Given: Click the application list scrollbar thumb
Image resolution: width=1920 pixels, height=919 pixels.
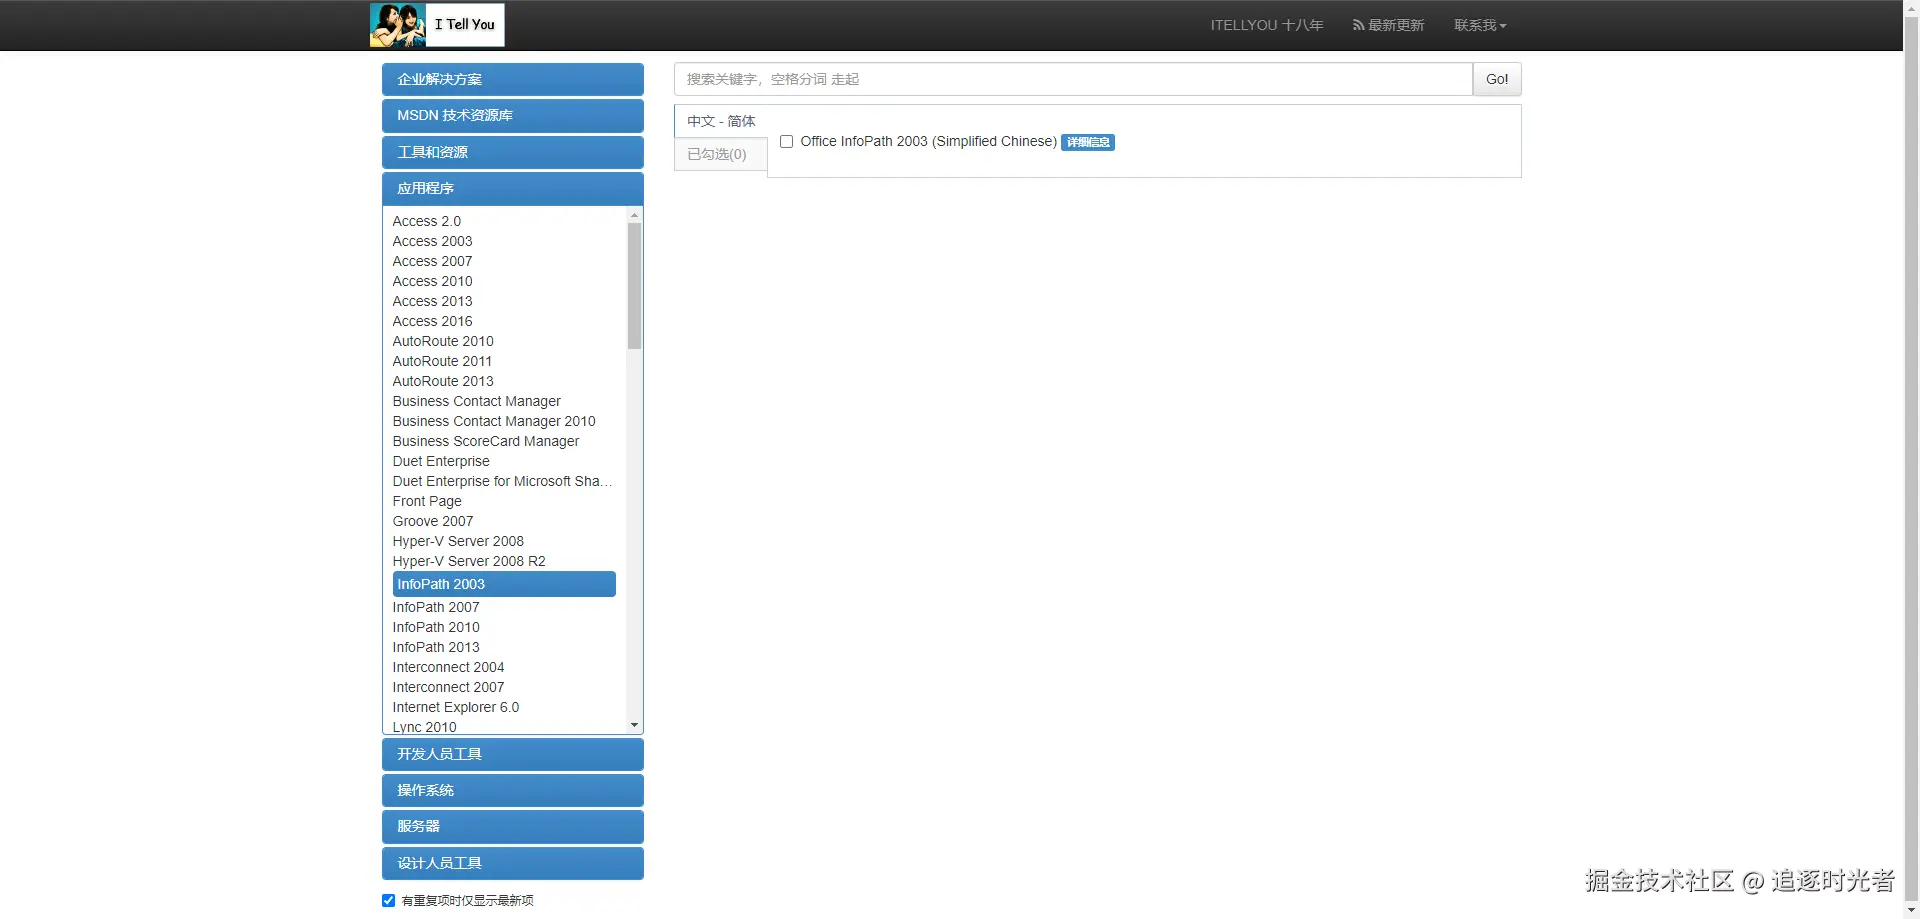Looking at the screenshot, I should [x=634, y=286].
